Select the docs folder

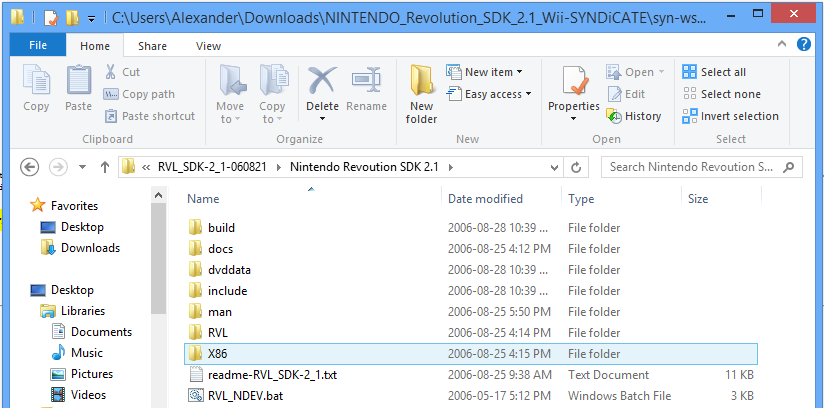(x=471, y=249)
